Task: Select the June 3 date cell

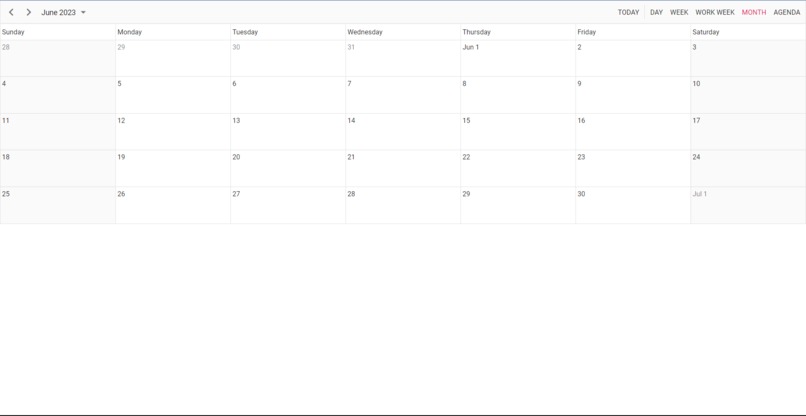Action: pos(748,59)
